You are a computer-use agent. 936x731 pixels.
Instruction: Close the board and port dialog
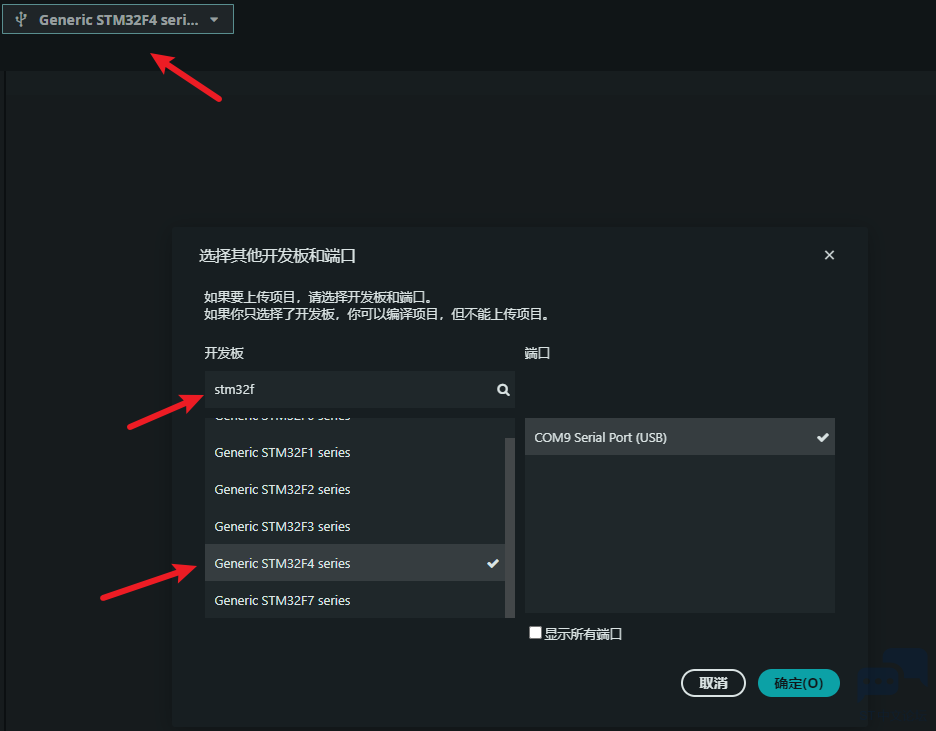tap(829, 255)
